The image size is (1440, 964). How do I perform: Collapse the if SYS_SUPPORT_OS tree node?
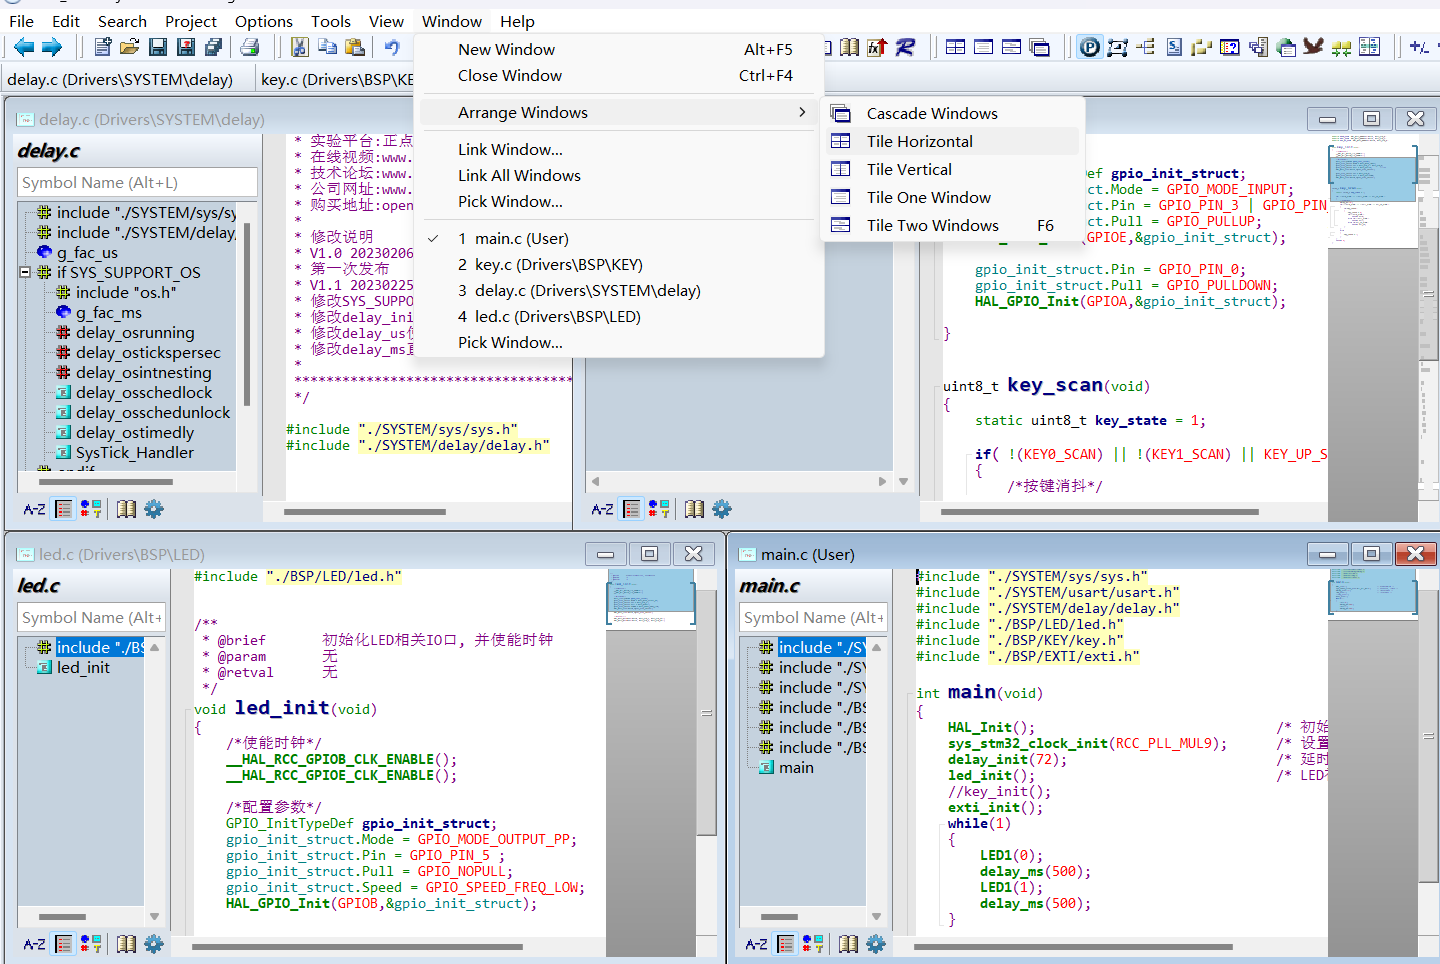pos(26,272)
